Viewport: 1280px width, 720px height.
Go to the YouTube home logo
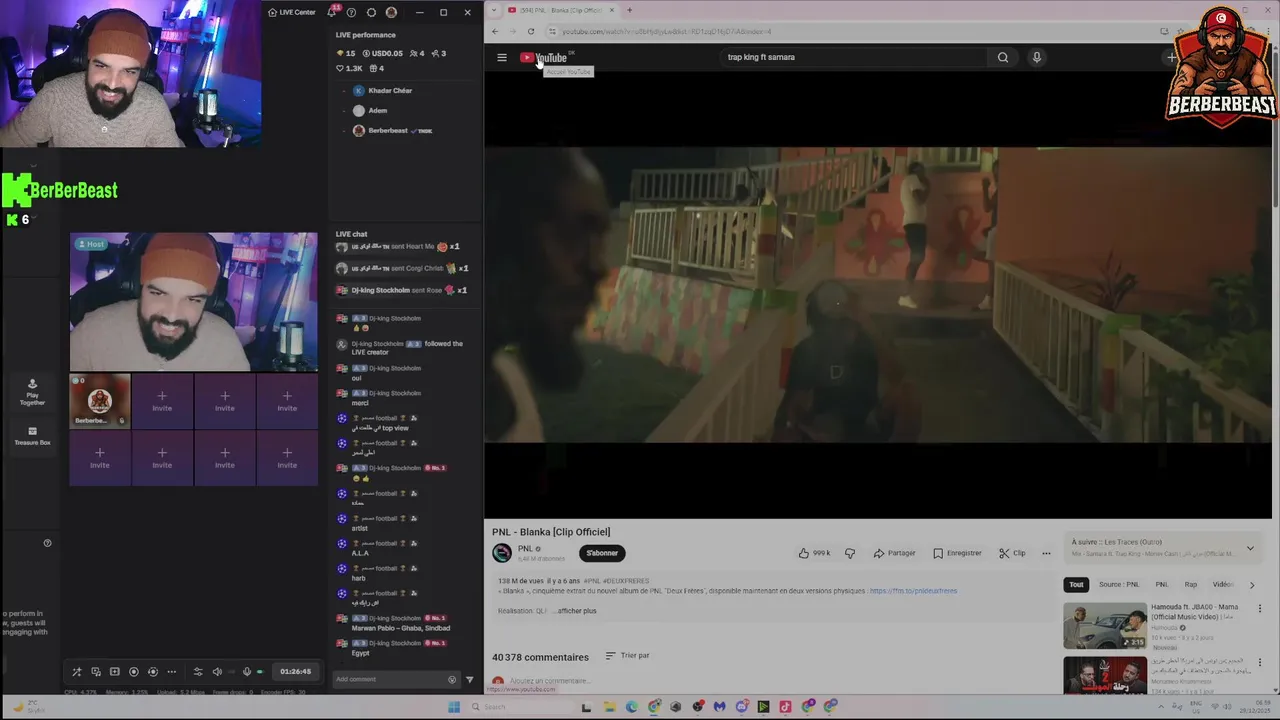[543, 57]
